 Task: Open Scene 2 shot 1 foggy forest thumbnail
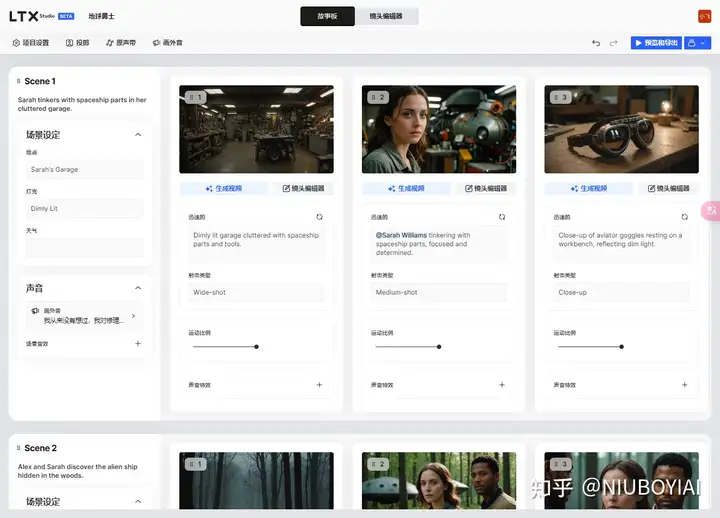256,481
